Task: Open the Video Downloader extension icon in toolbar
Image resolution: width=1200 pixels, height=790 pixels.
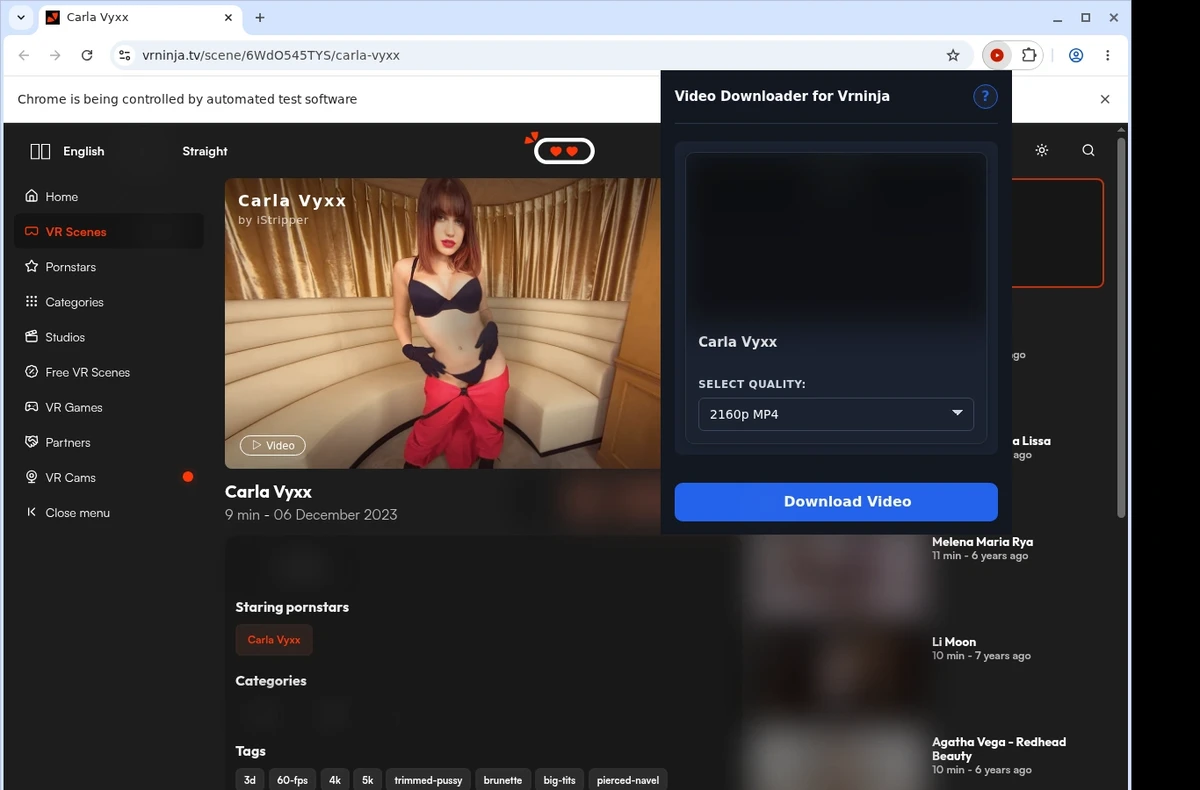Action: tap(996, 56)
